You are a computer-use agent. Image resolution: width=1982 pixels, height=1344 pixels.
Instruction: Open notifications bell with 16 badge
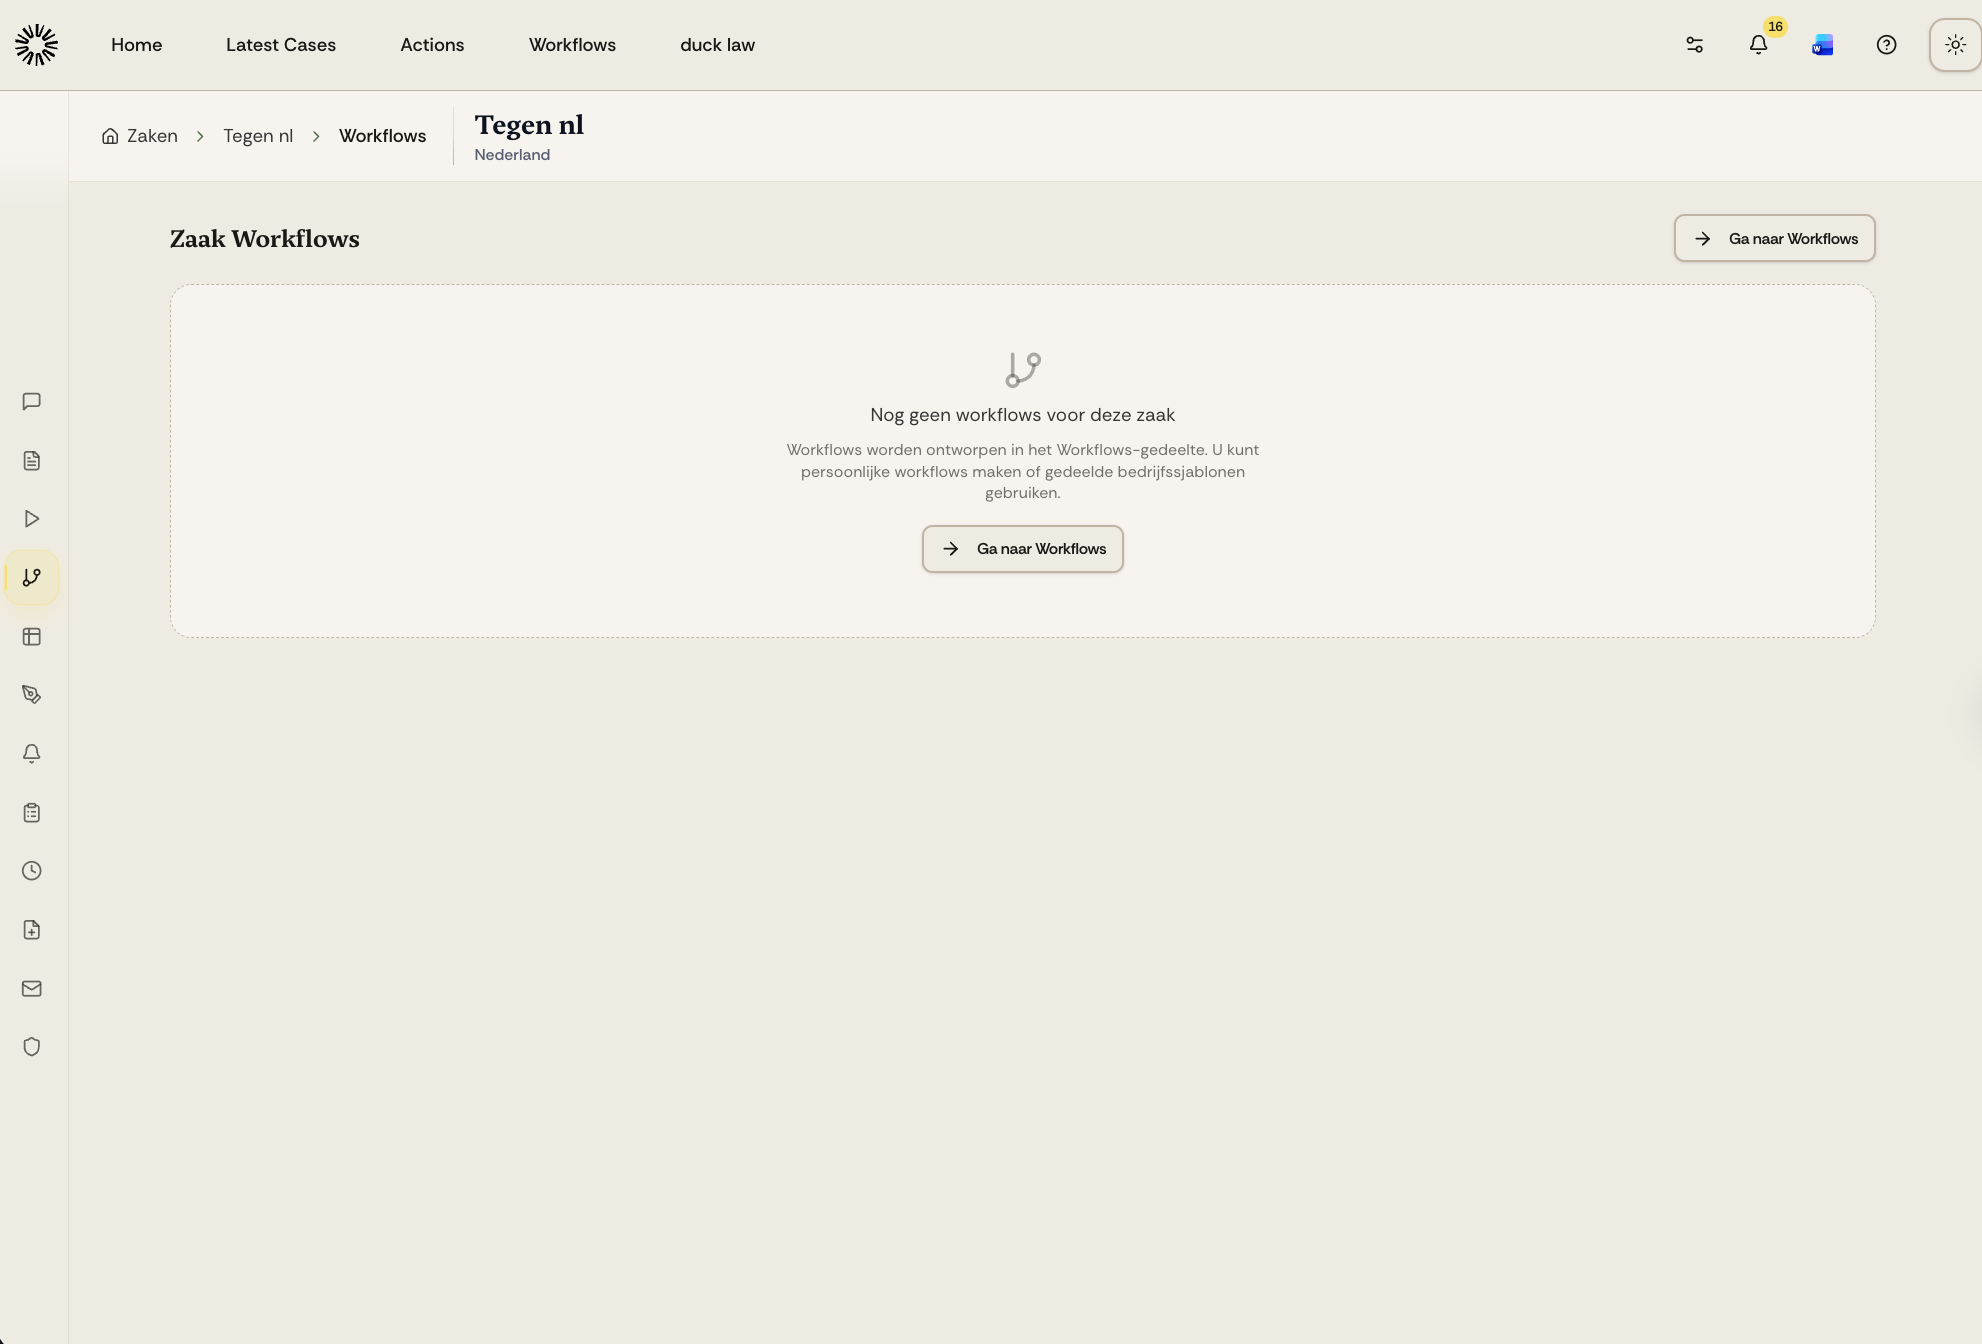[1758, 45]
